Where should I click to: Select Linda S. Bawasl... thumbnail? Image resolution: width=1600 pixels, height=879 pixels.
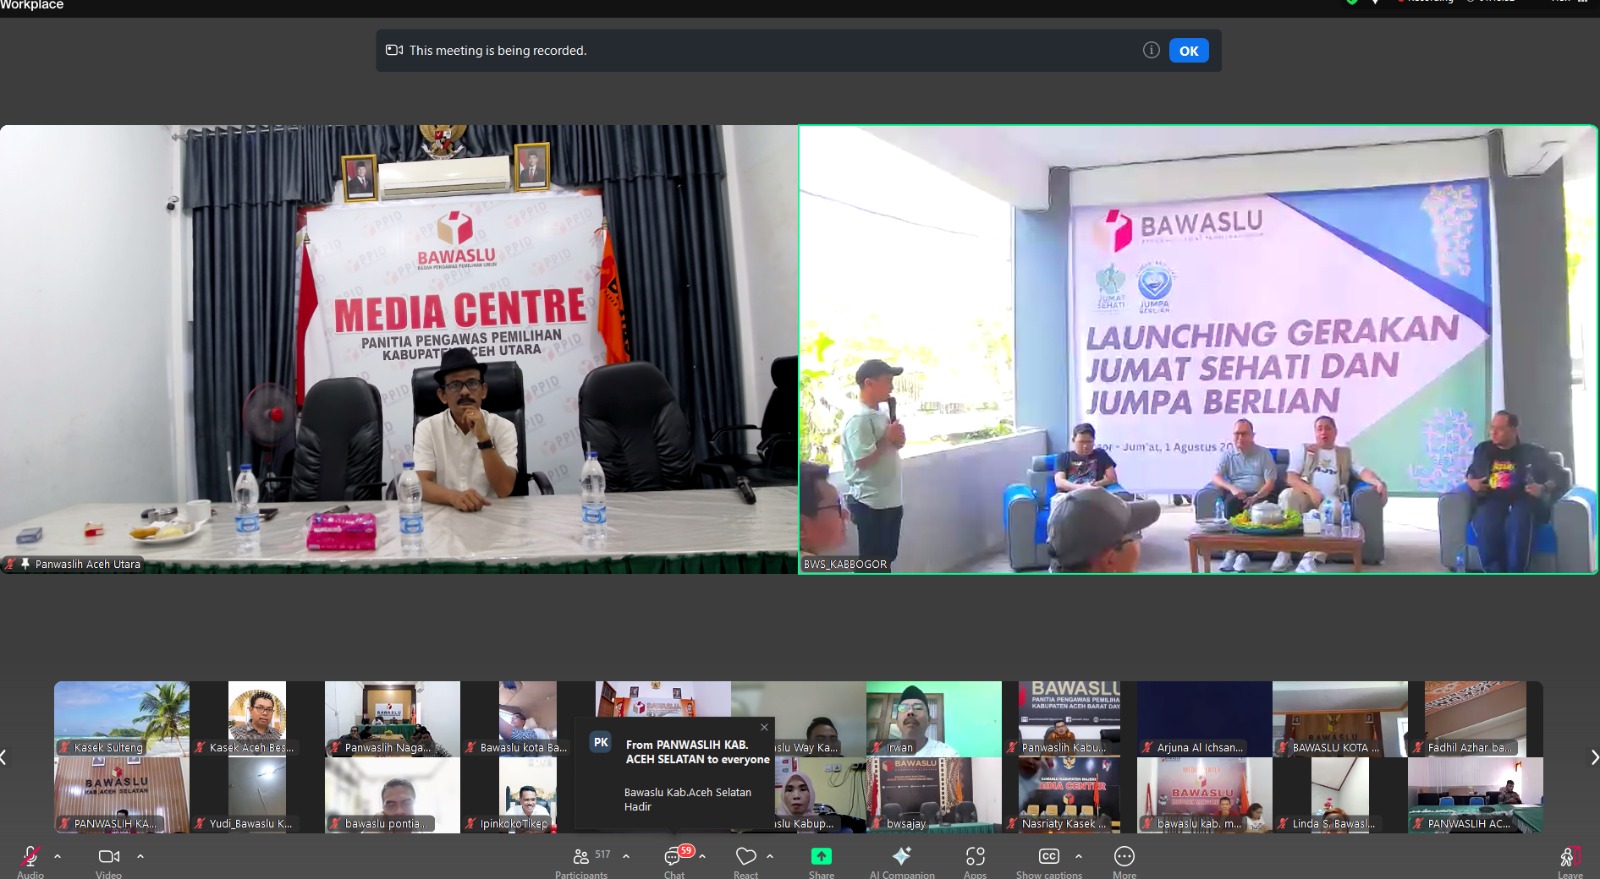1340,795
